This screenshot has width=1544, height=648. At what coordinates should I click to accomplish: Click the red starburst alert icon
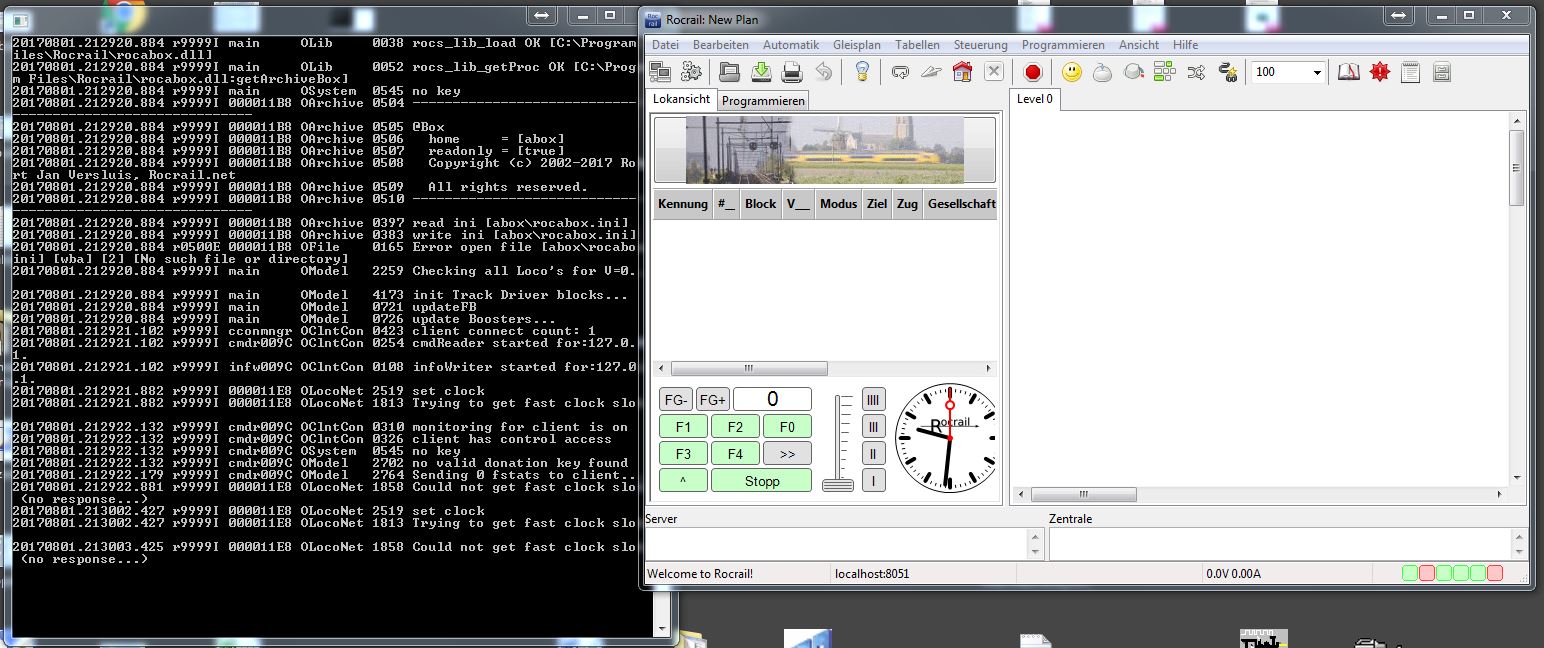1380,72
